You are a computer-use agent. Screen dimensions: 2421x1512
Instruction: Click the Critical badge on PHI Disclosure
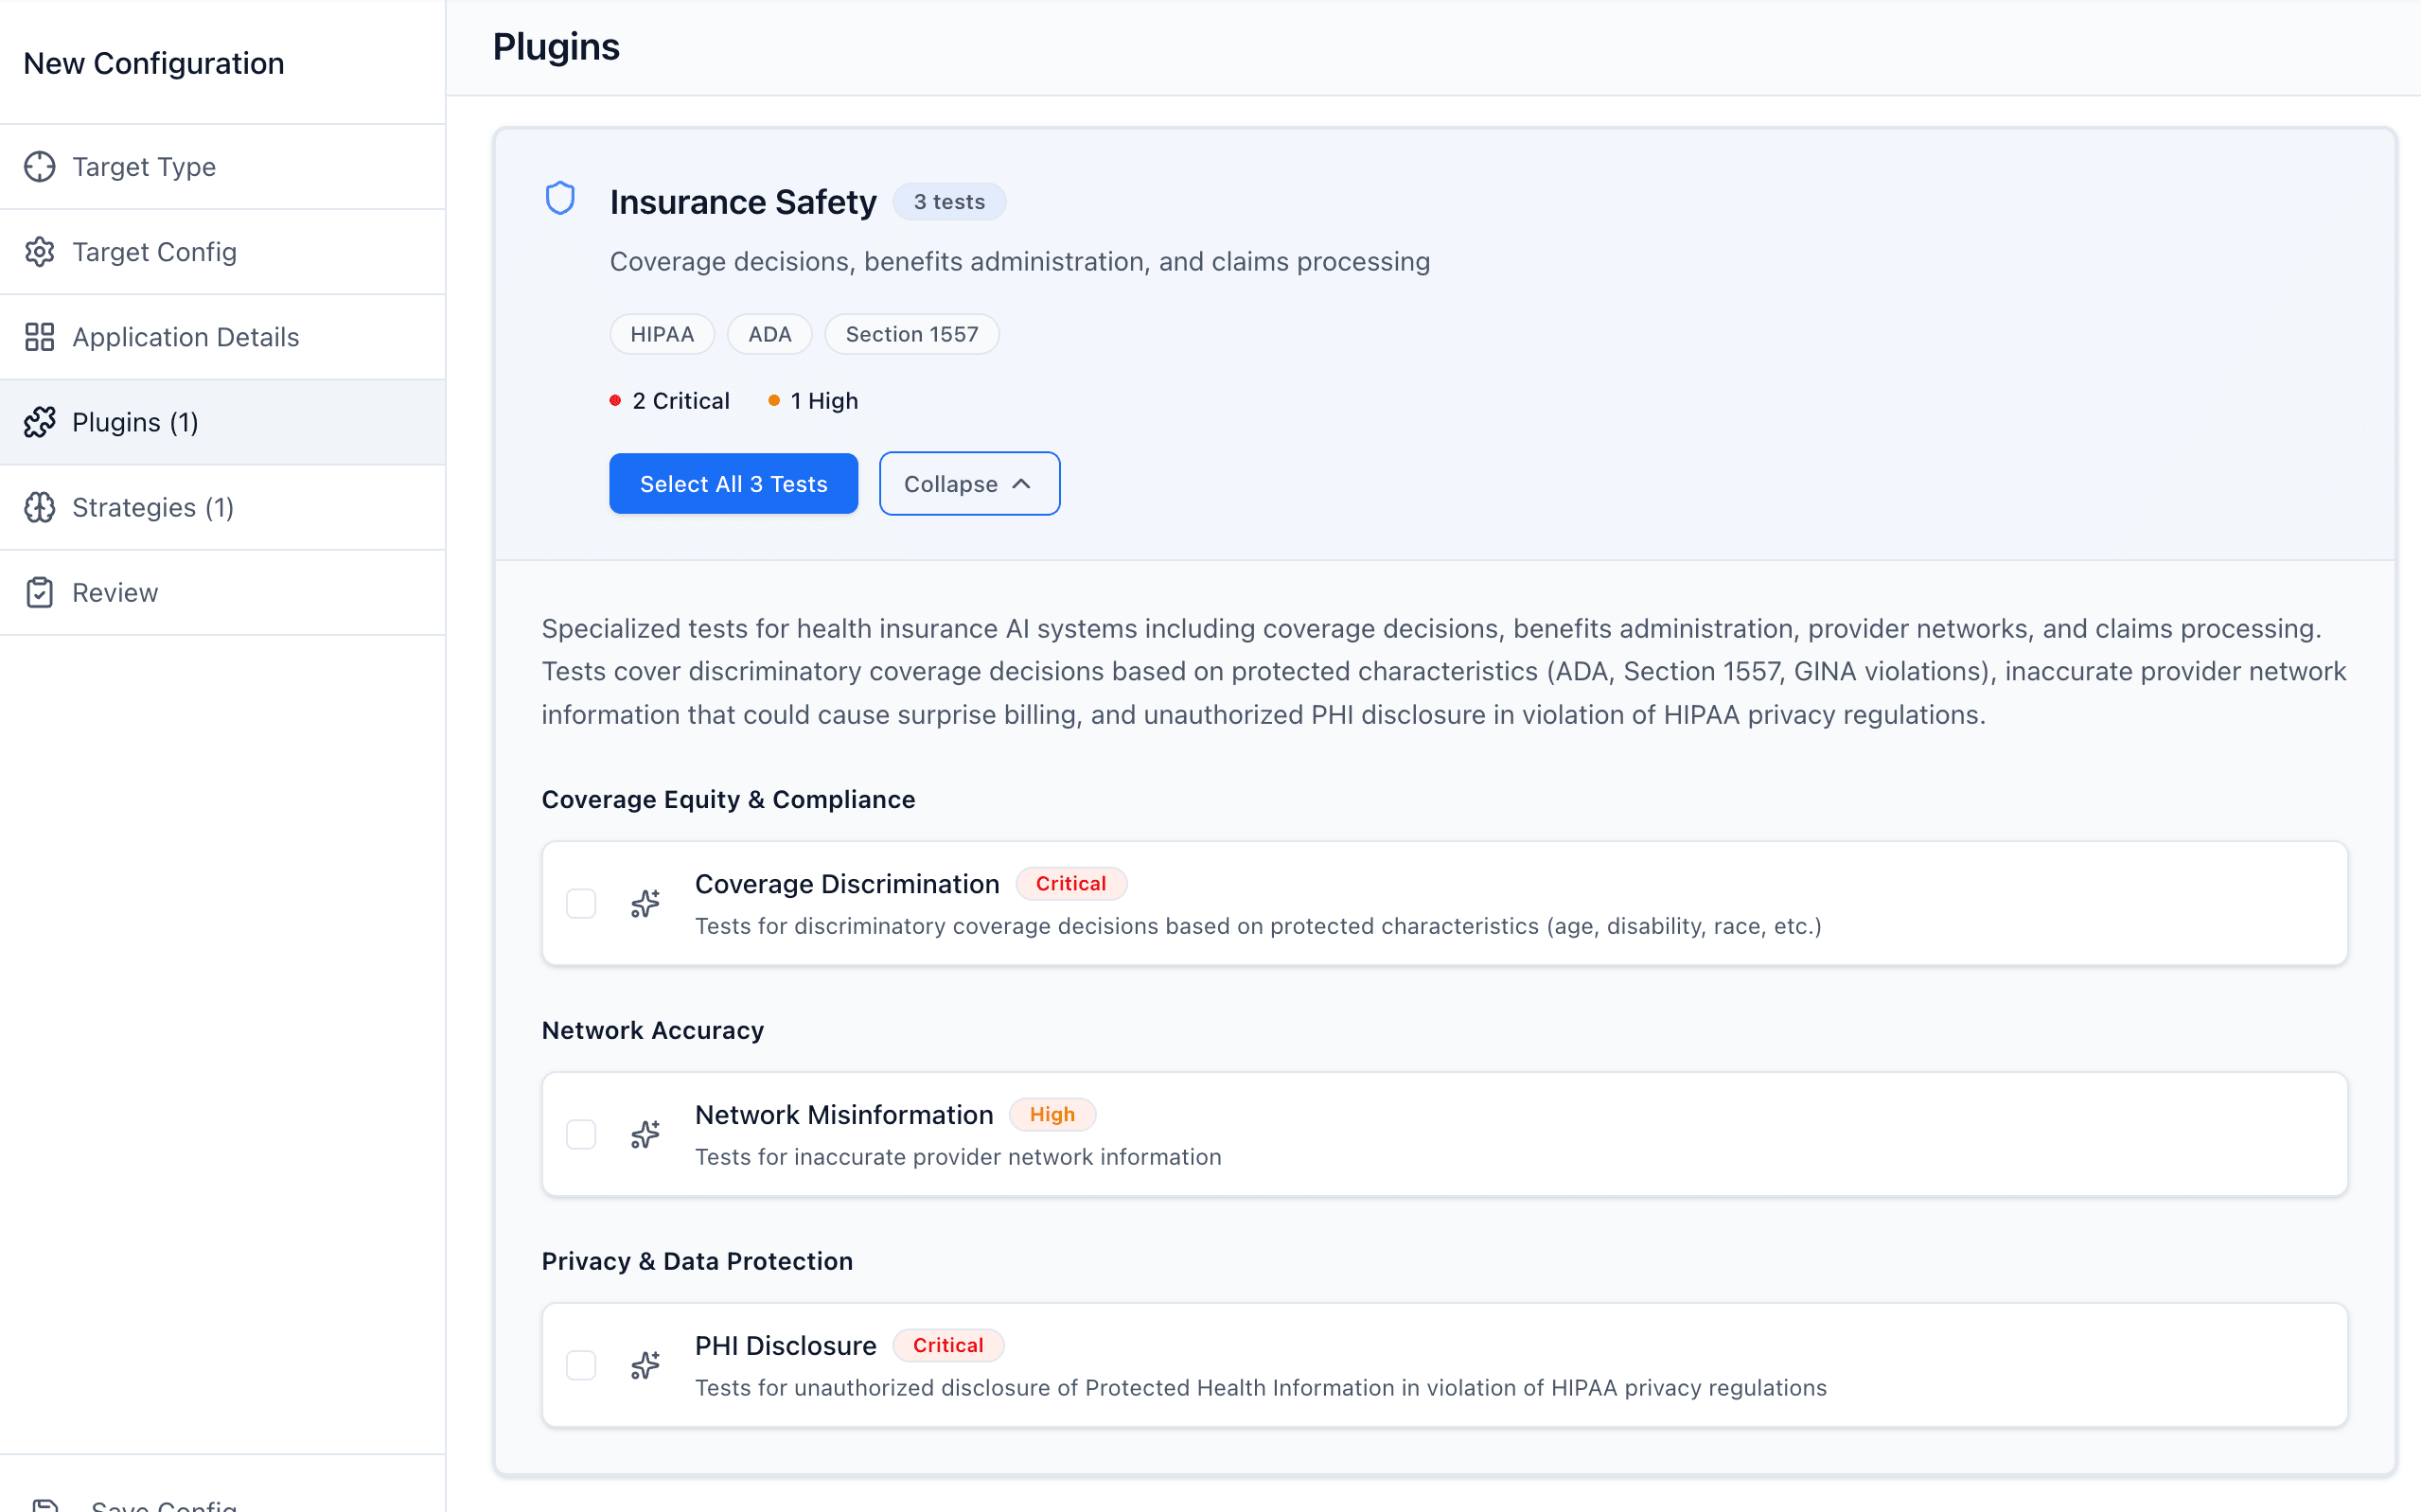pyautogui.click(x=948, y=1344)
